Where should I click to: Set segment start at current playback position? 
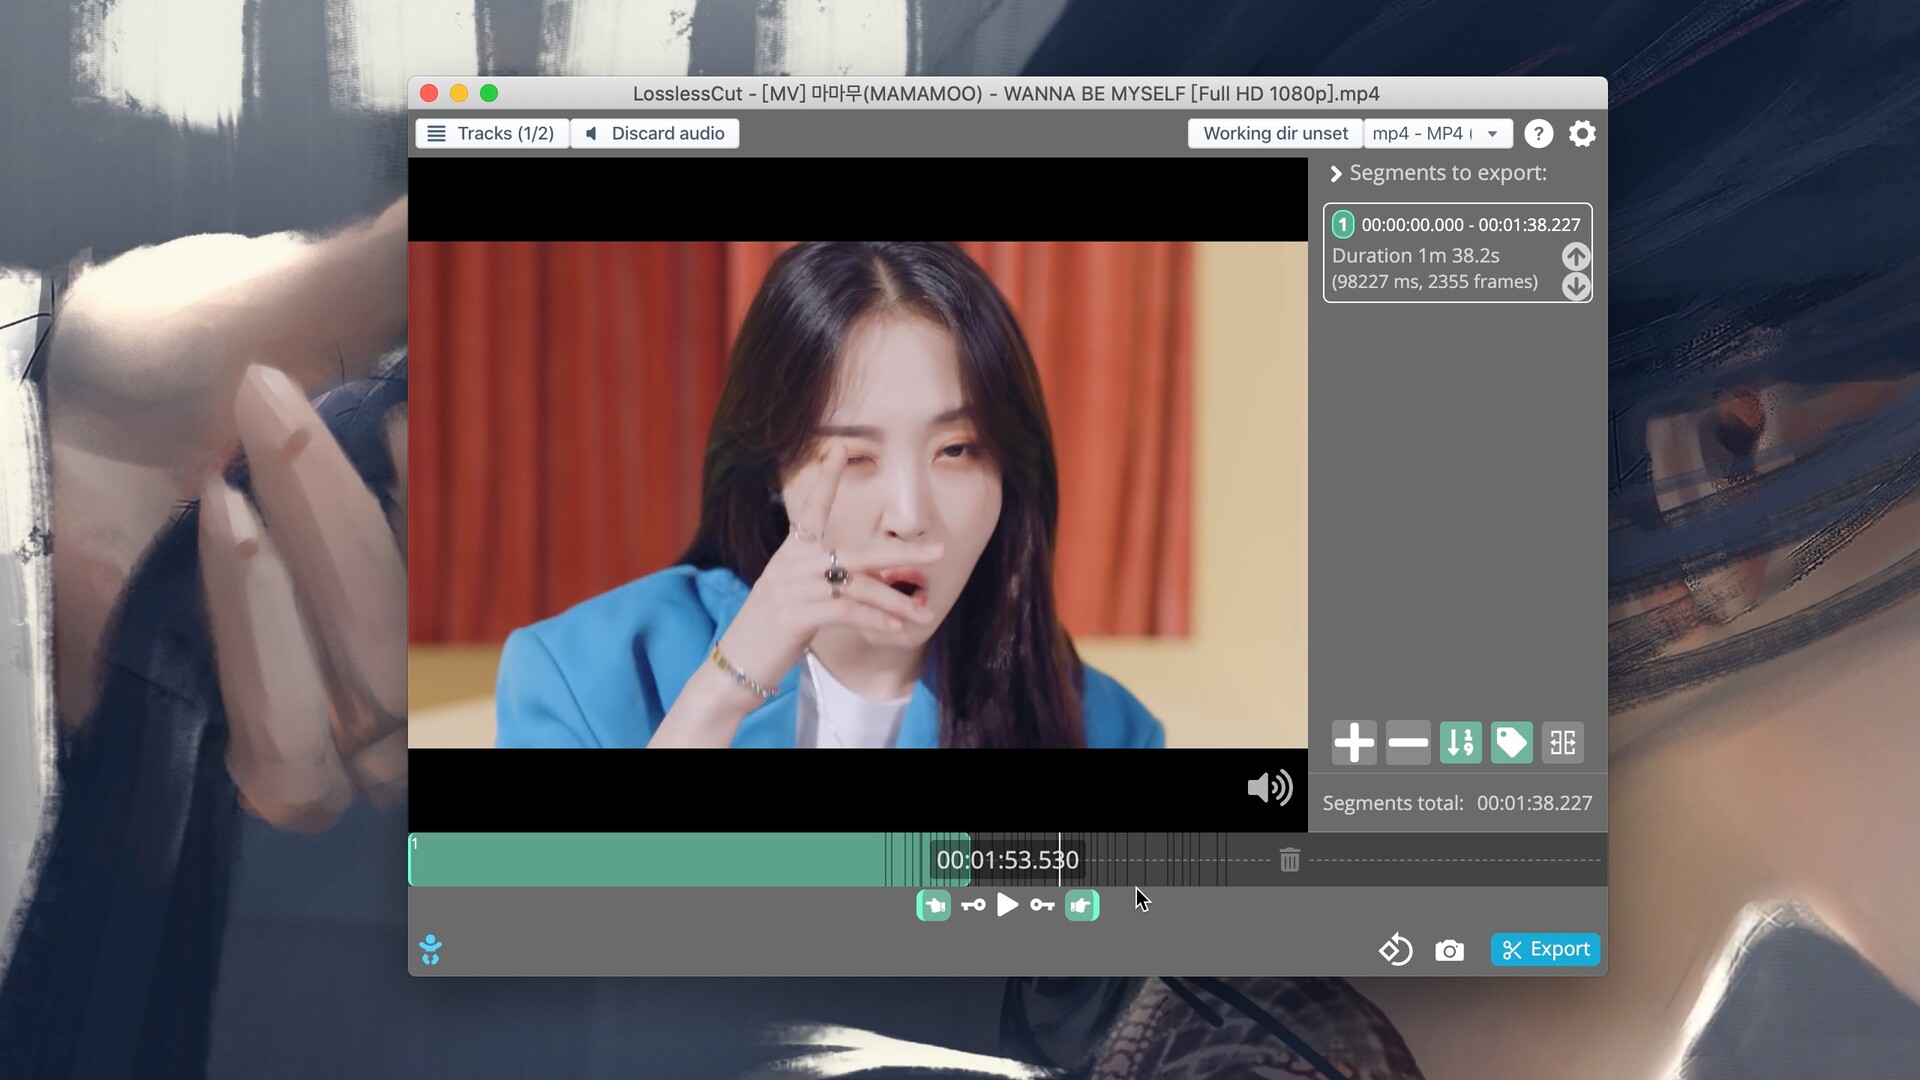[x=934, y=905]
